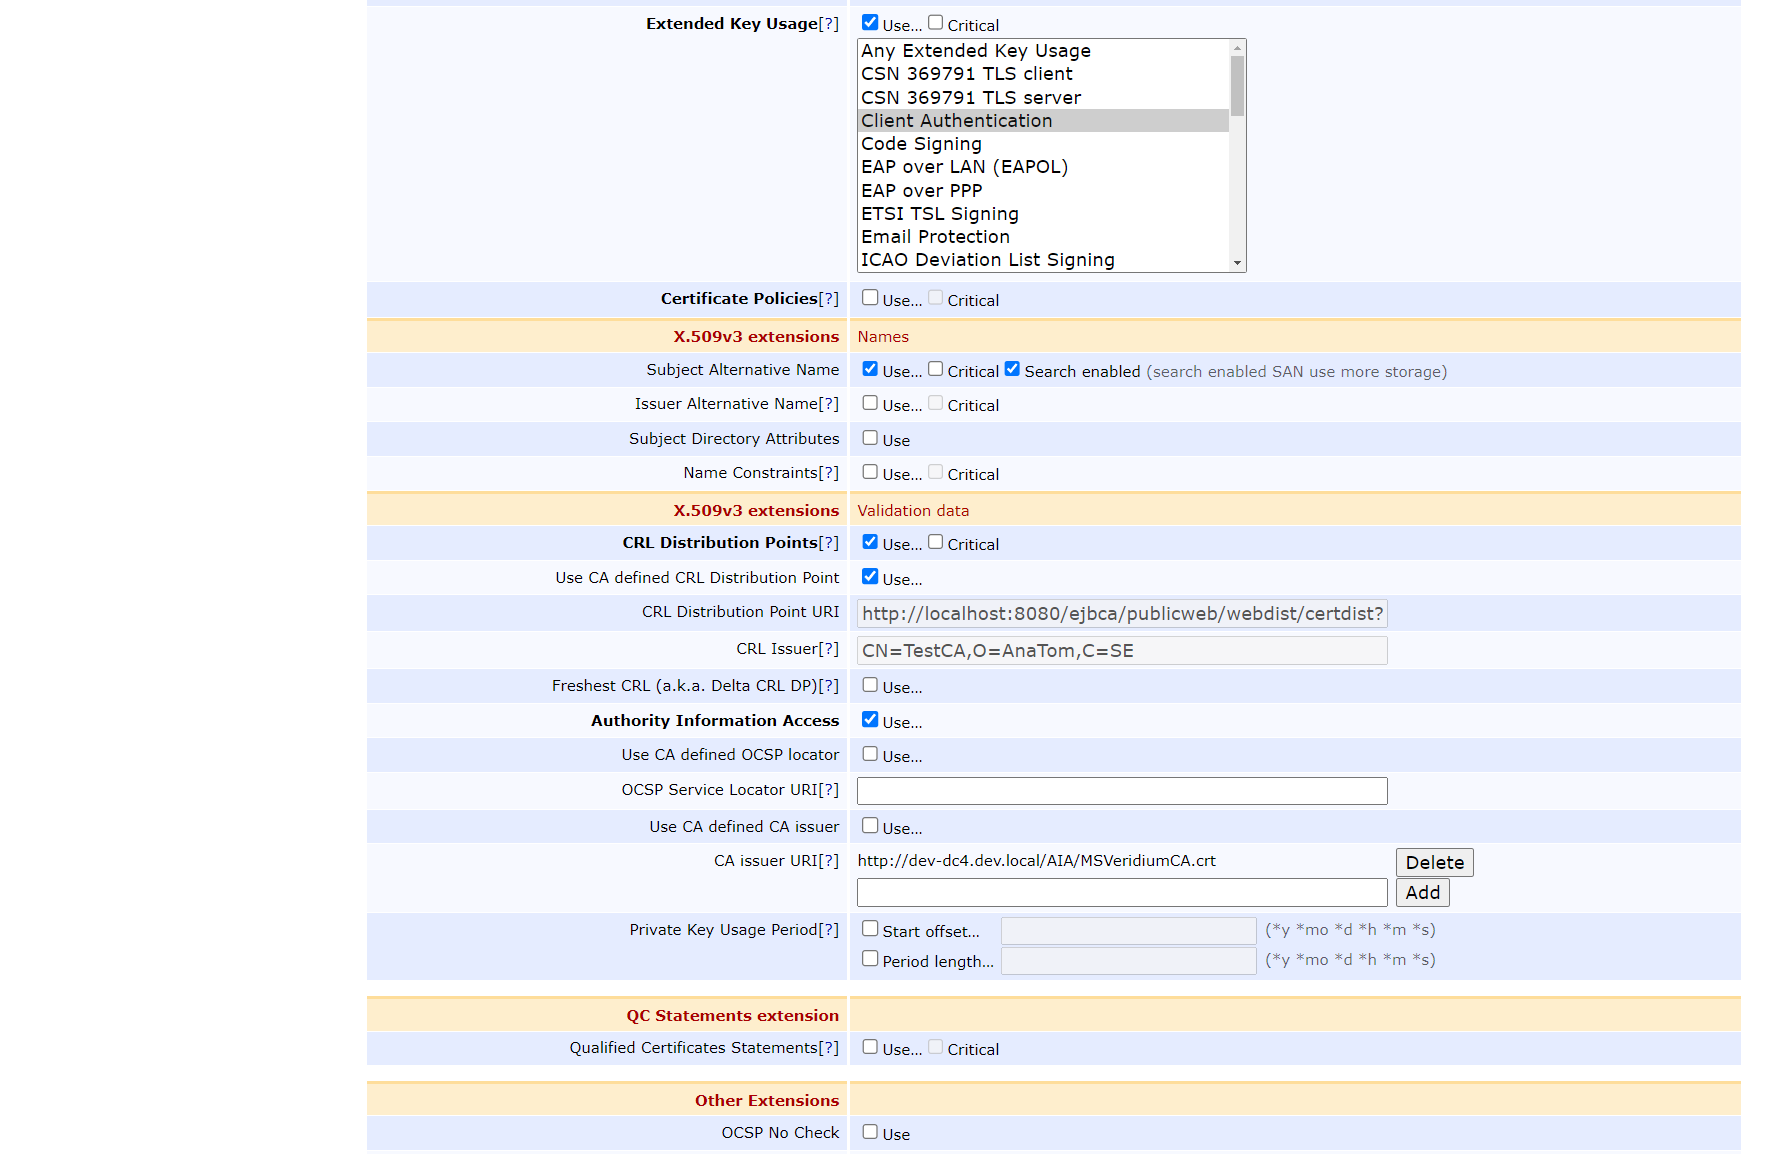Toggle Use CA defined CRL Distribution Point
Image resolution: width=1780 pixels, height=1154 pixels.
[x=870, y=577]
